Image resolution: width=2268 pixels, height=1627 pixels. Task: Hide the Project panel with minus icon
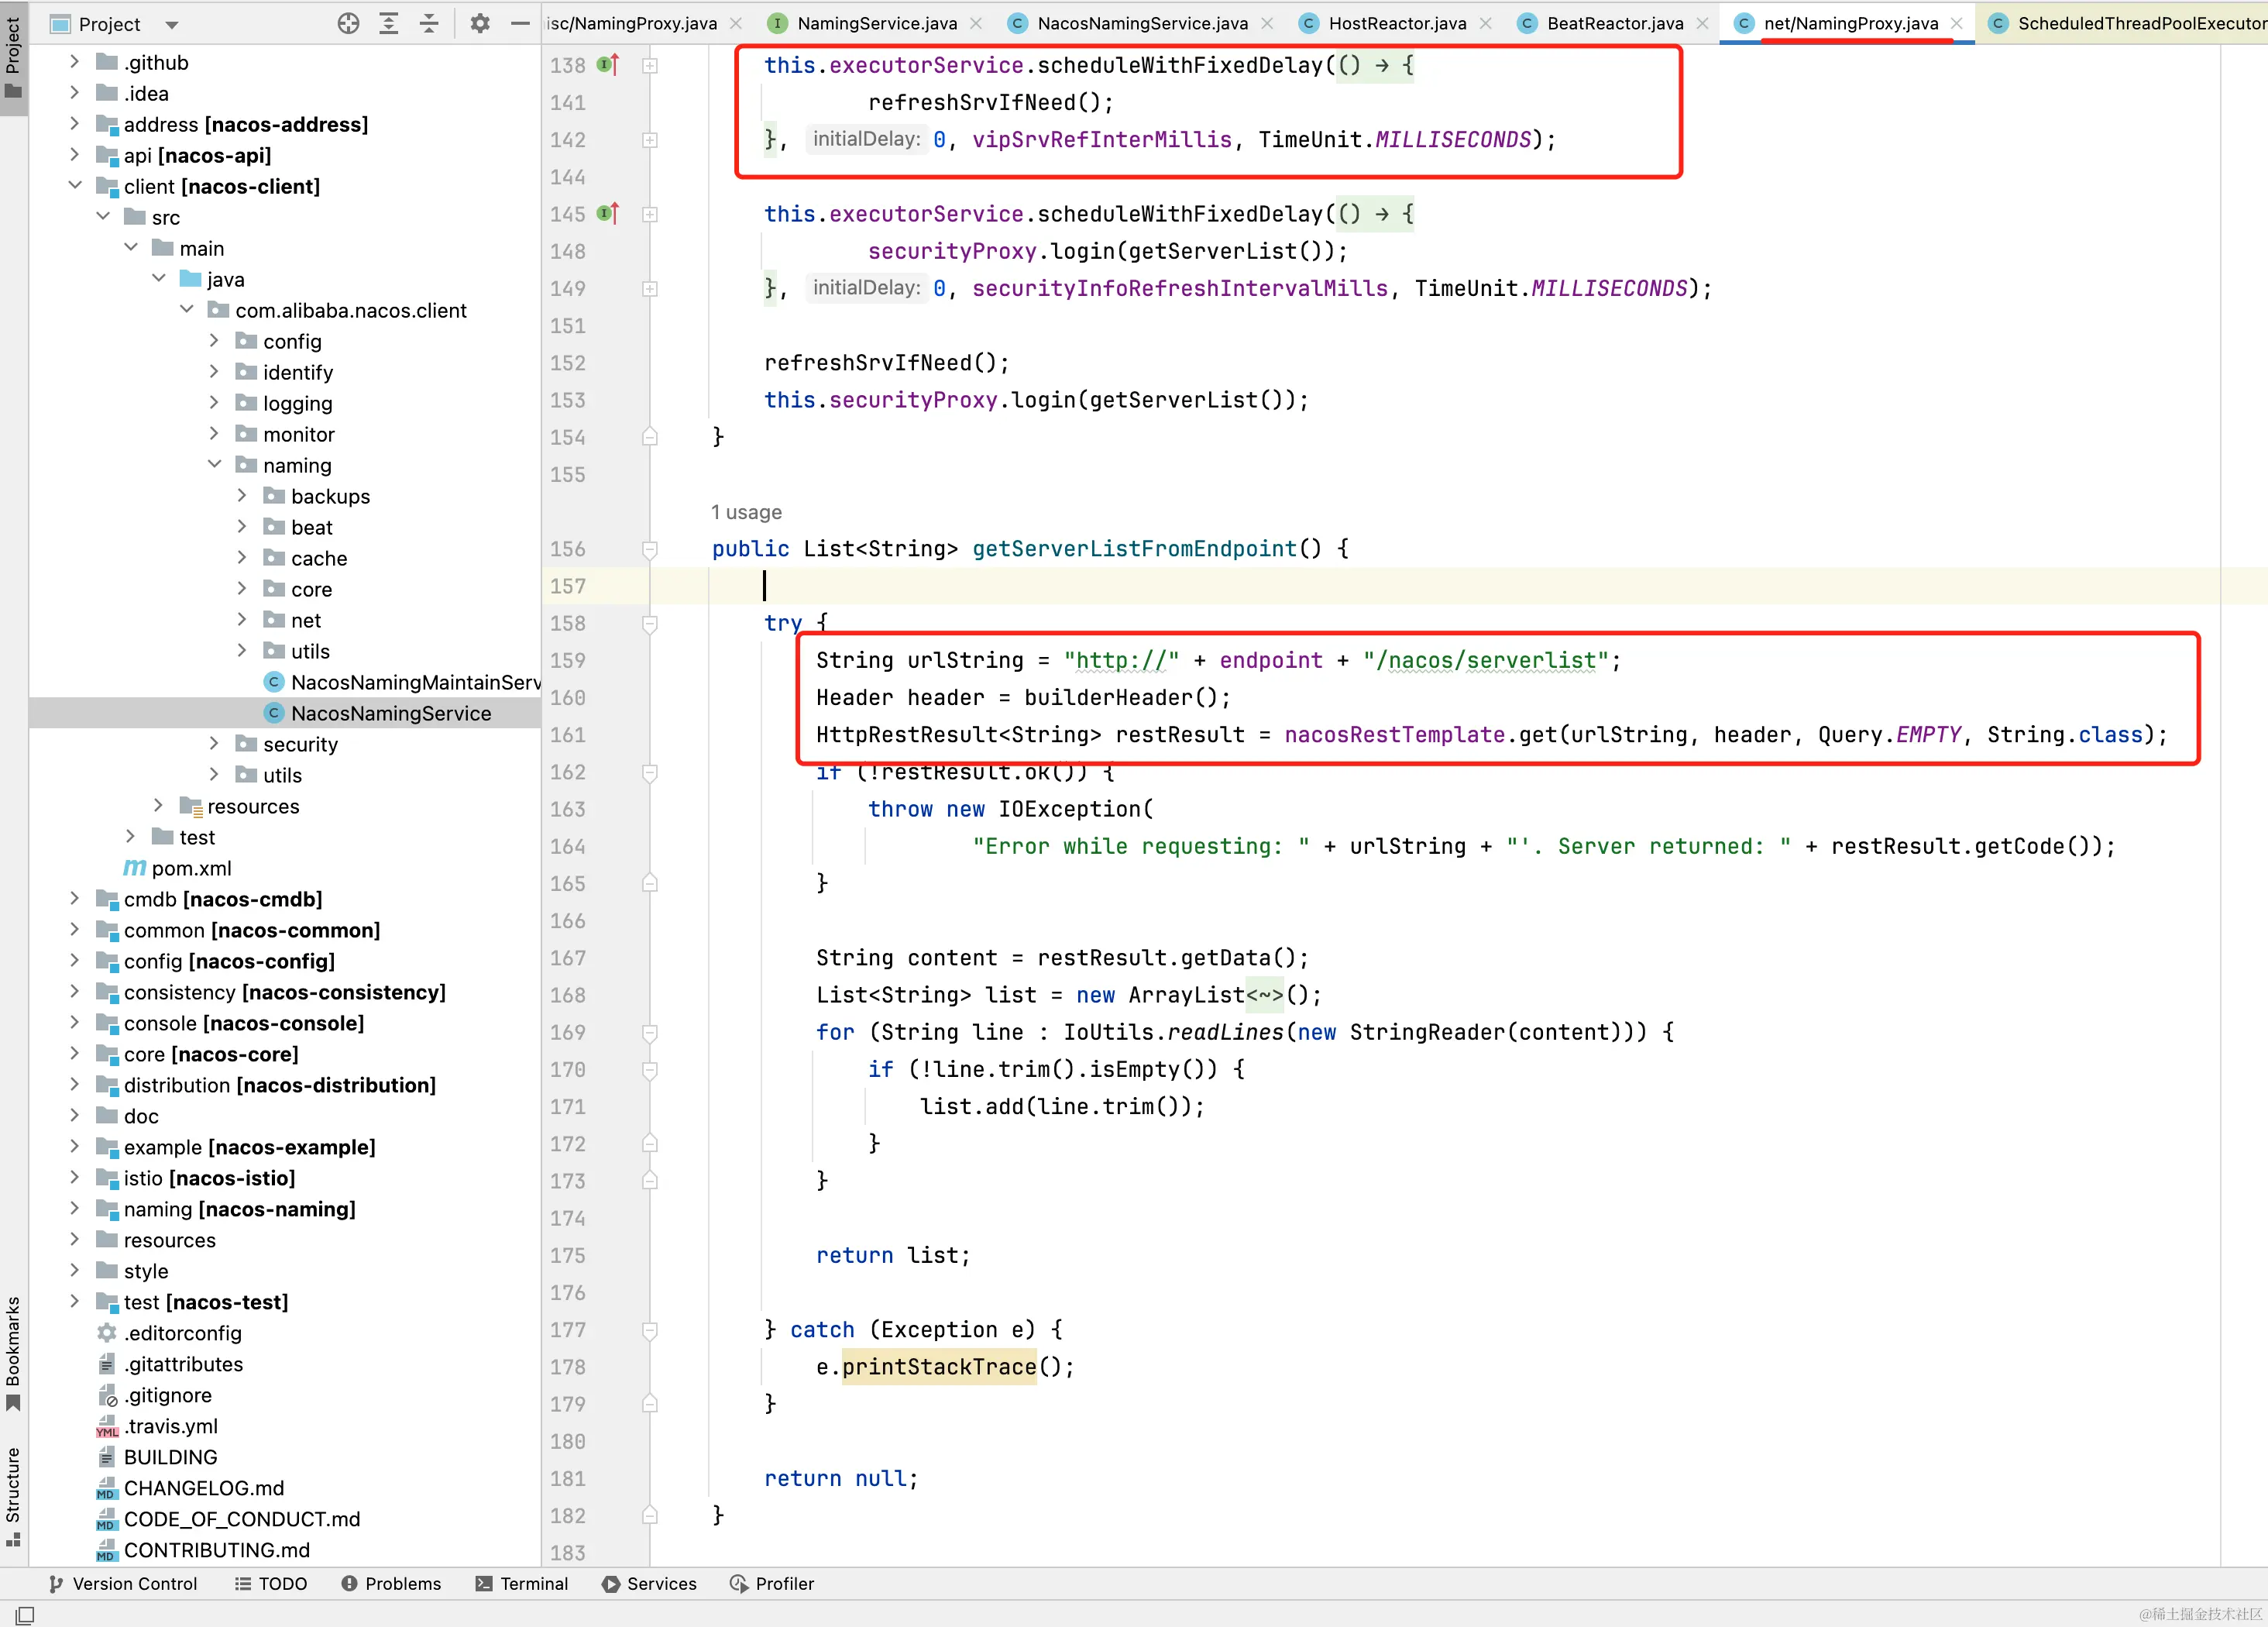[x=520, y=24]
